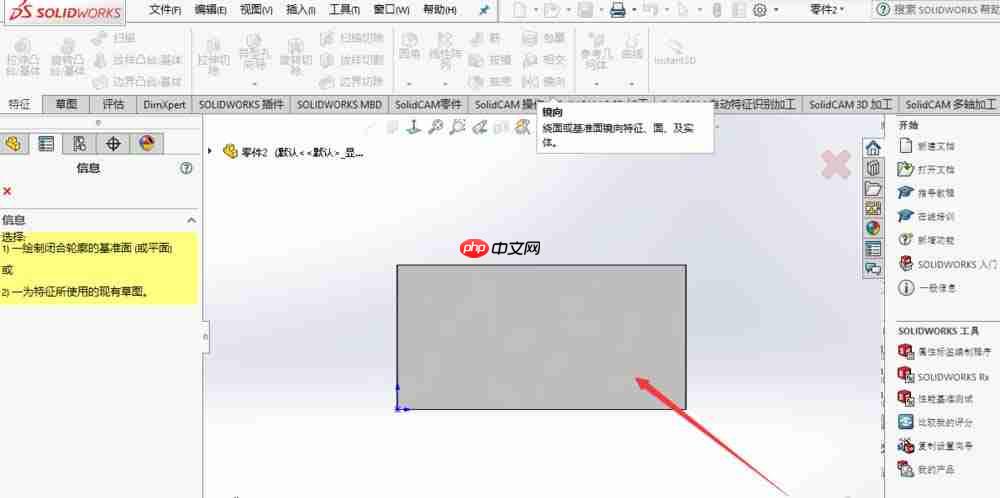The height and width of the screenshot is (498, 1000).
Task: Click the faded red X in graphics corner
Action: 835,164
